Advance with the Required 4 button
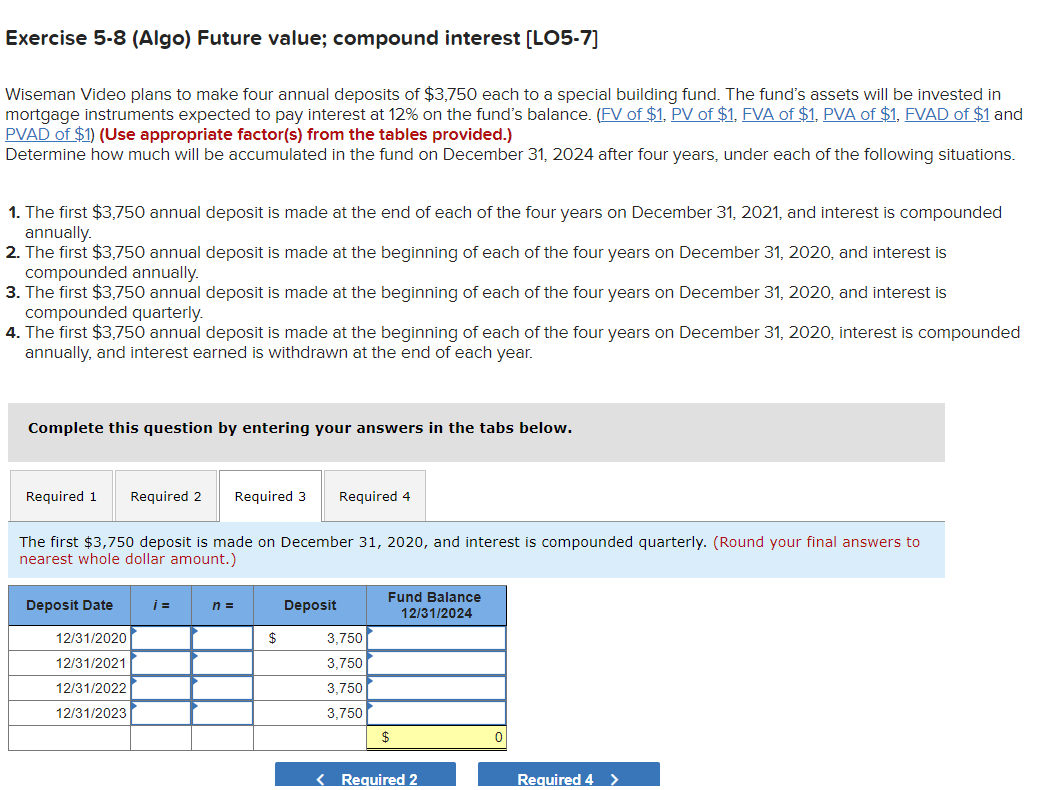Image resolution: width=1049 pixels, height=790 pixels. [x=569, y=776]
